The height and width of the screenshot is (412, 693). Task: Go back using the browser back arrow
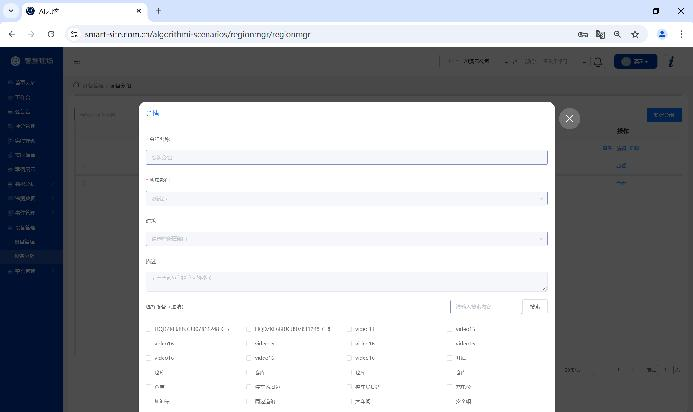[x=12, y=34]
